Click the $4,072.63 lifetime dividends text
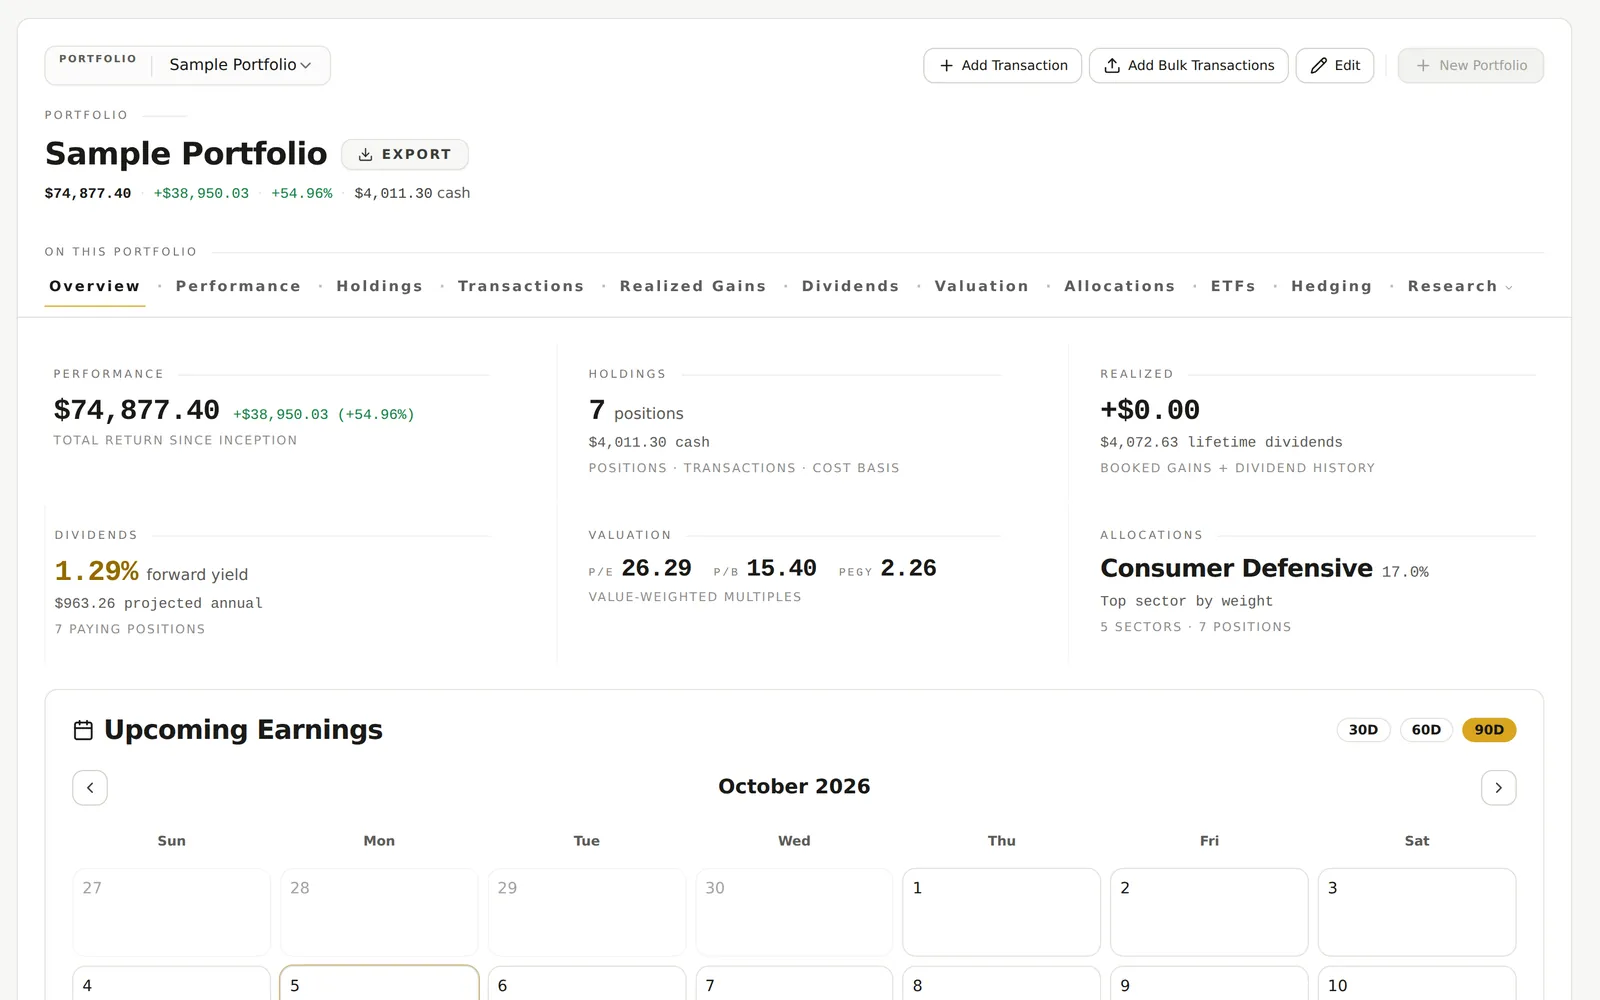This screenshot has height=1000, width=1600. pyautogui.click(x=1221, y=442)
